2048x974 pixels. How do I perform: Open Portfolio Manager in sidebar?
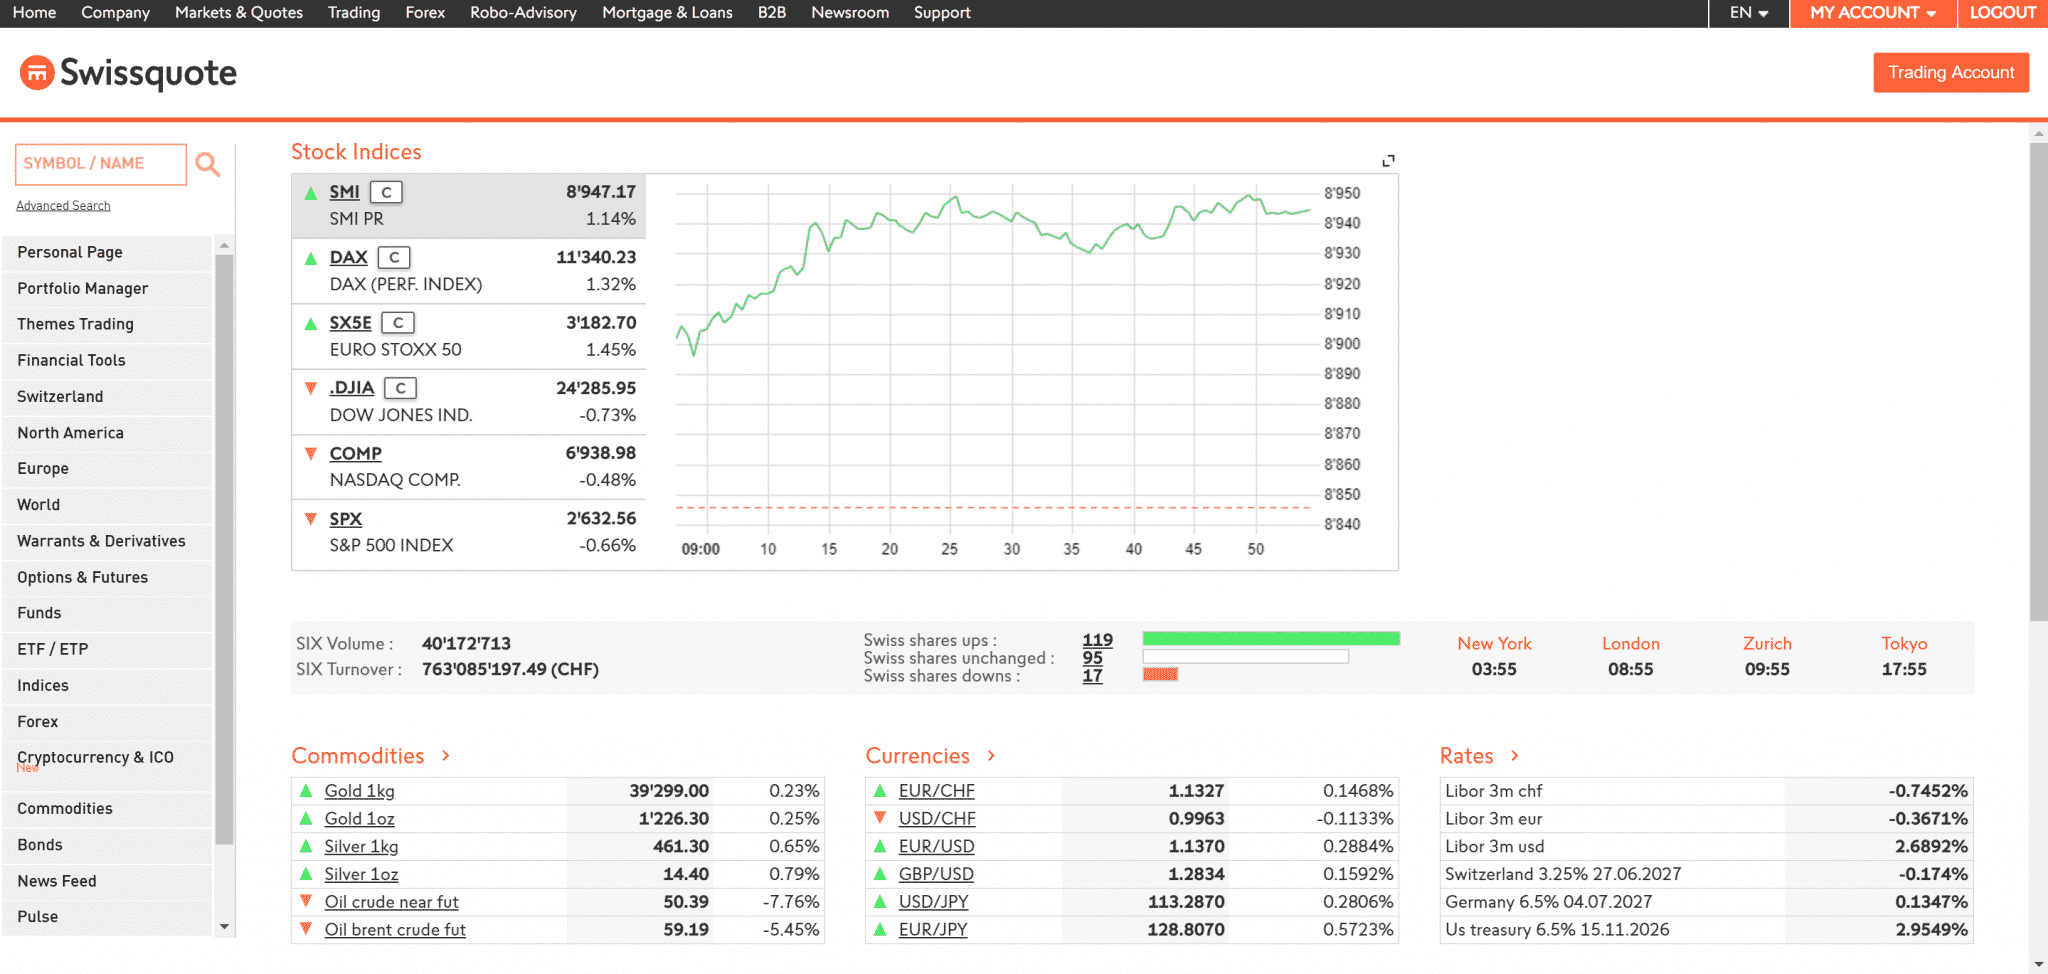[107, 288]
